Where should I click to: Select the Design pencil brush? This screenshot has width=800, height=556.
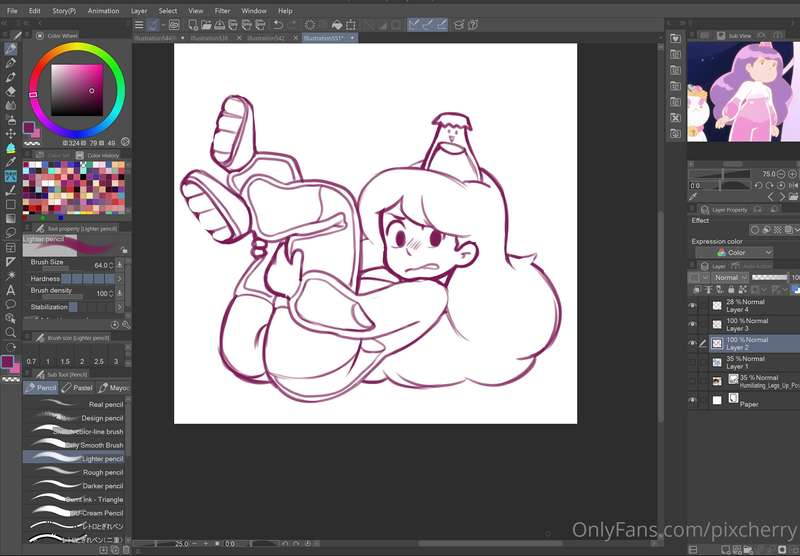pos(74,418)
